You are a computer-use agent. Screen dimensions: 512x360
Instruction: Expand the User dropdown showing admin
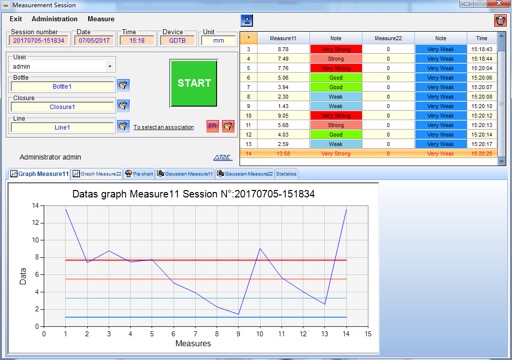110,67
